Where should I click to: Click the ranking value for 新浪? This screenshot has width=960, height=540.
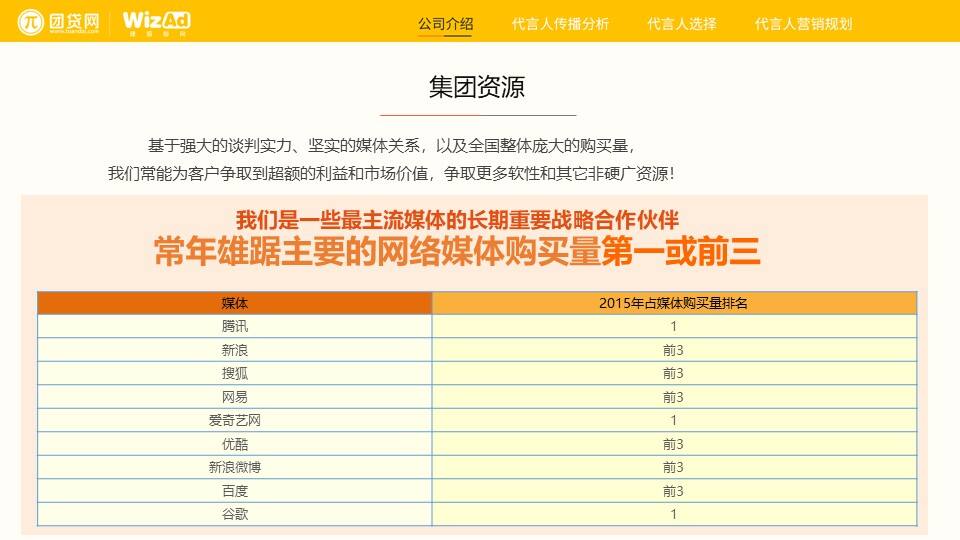(x=674, y=350)
